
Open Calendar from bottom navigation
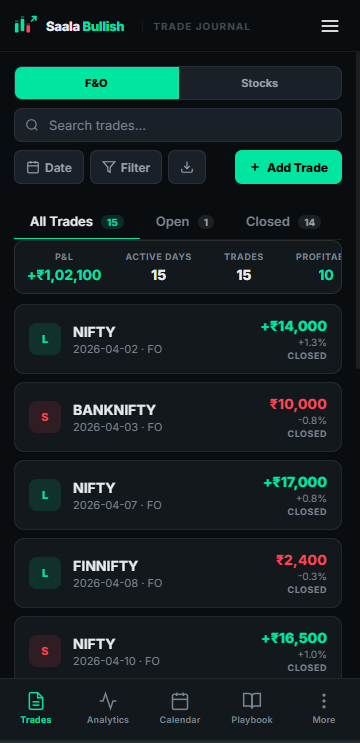tap(180, 708)
